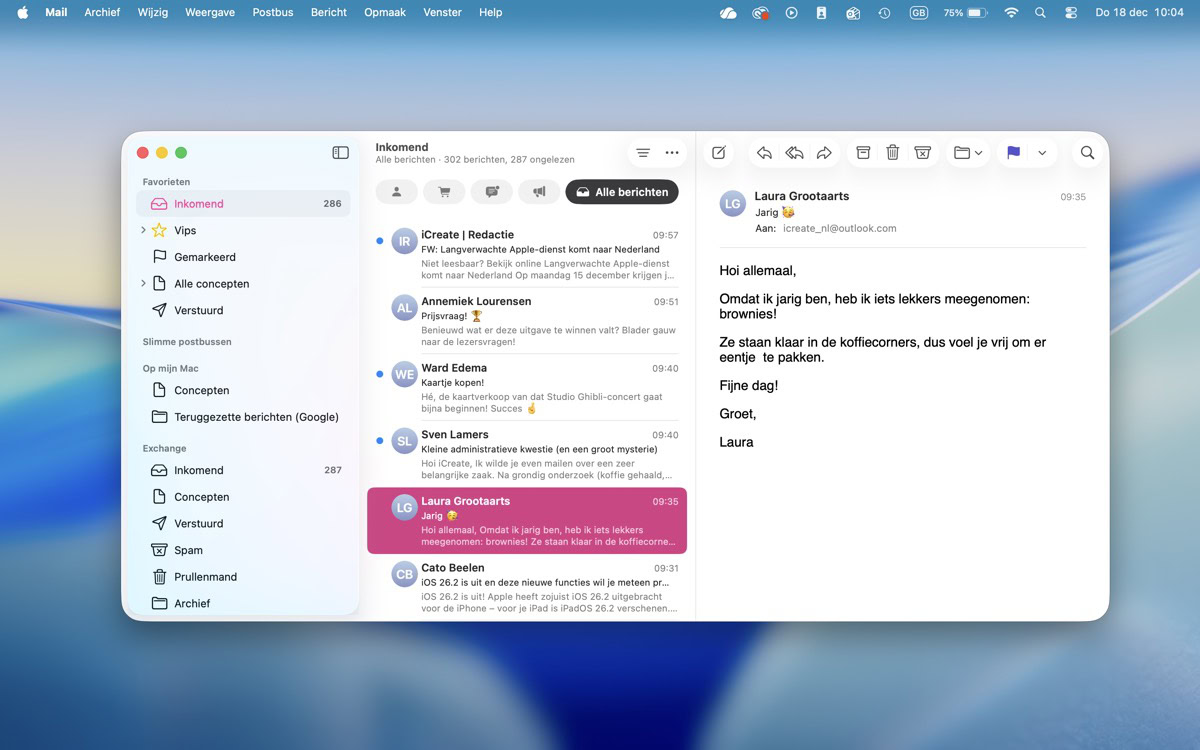Move message to junk with the spam icon
Image resolution: width=1200 pixels, height=750 pixels.
pos(923,153)
